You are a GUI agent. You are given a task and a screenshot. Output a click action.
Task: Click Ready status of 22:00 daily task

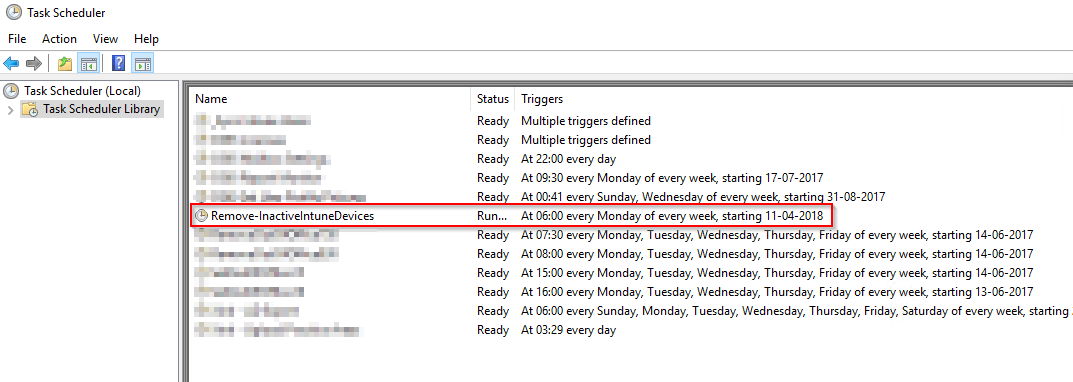tap(493, 160)
